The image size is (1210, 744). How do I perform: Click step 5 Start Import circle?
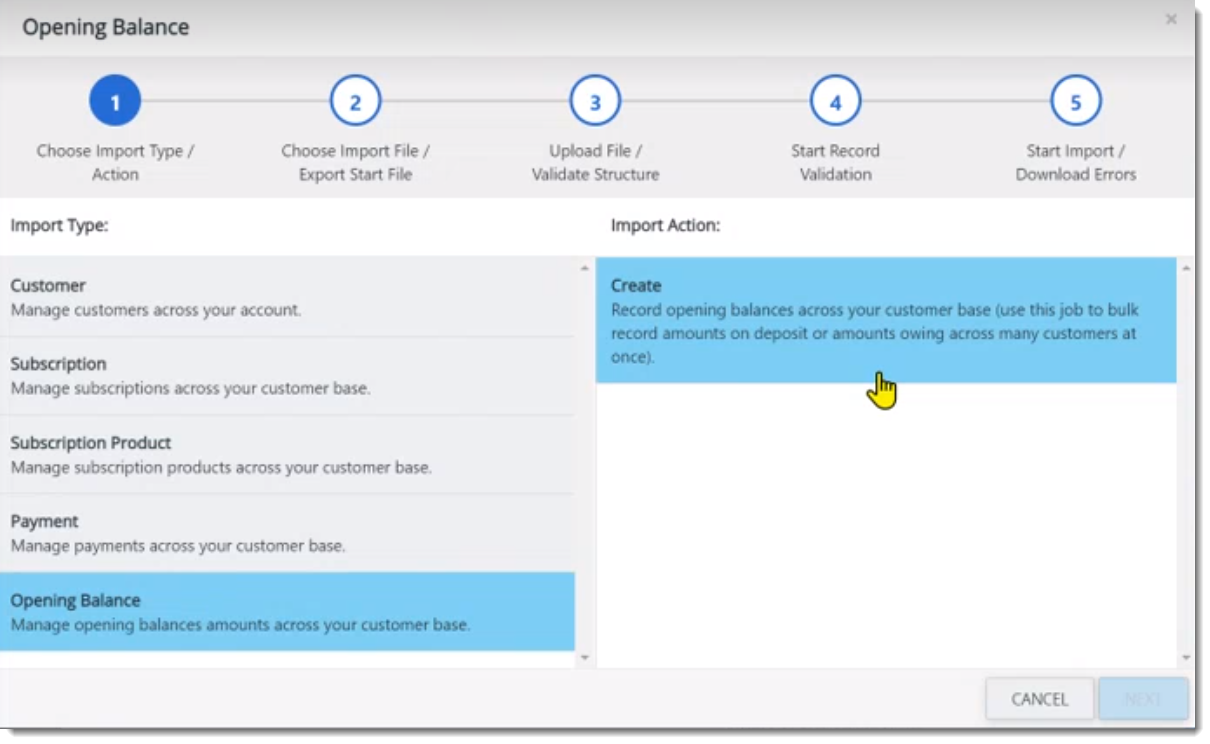pos(1075,101)
